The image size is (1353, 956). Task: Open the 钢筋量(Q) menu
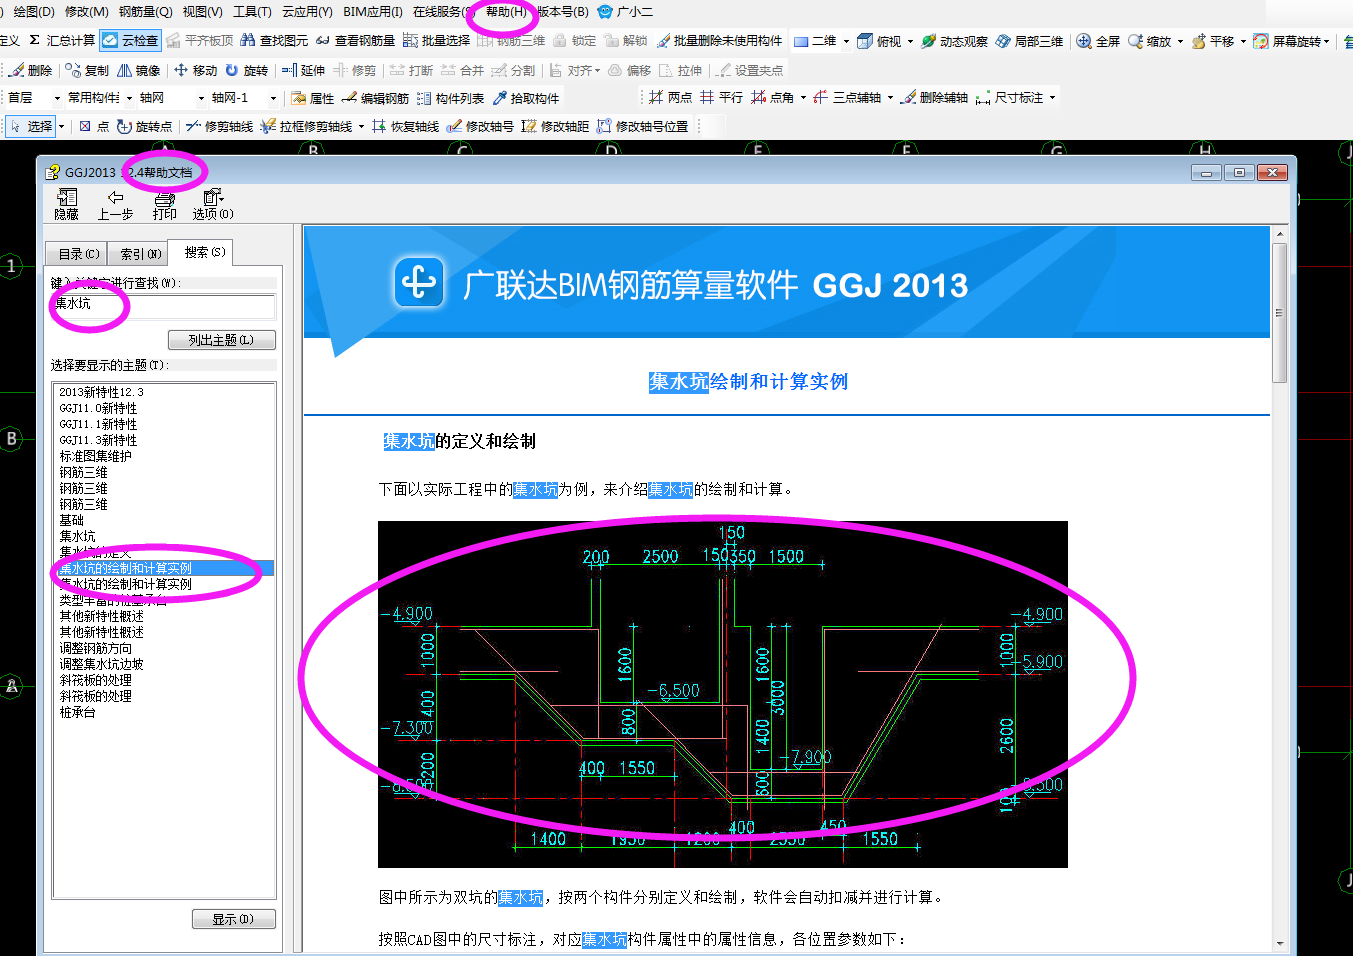point(145,12)
